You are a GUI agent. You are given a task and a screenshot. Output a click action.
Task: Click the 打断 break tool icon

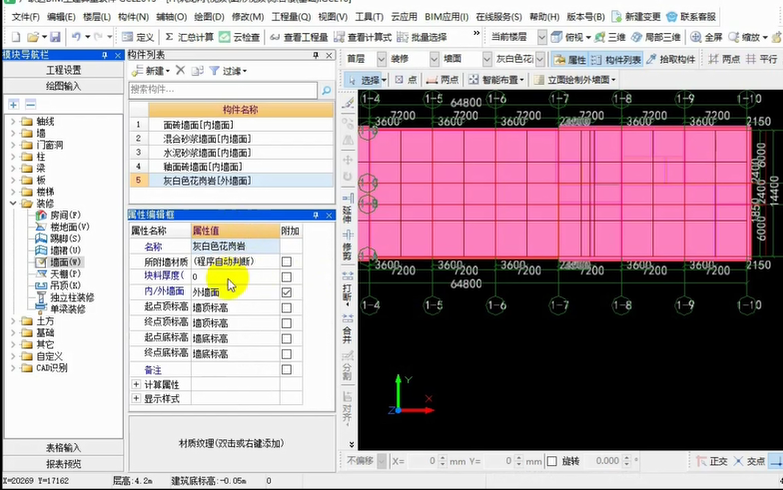[348, 288]
